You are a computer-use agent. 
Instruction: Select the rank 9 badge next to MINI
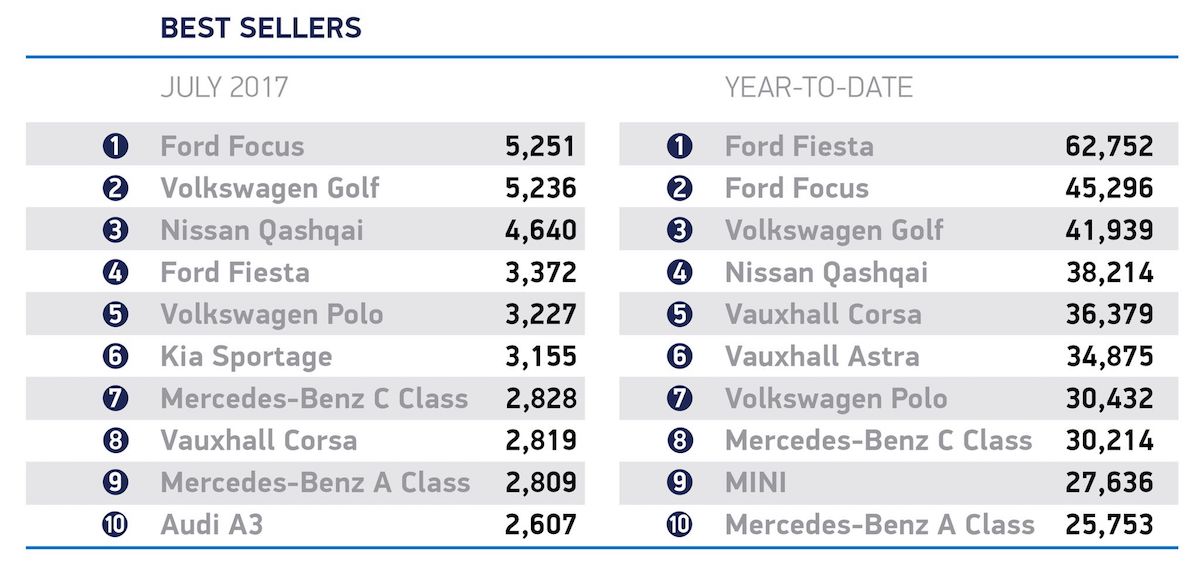click(680, 482)
